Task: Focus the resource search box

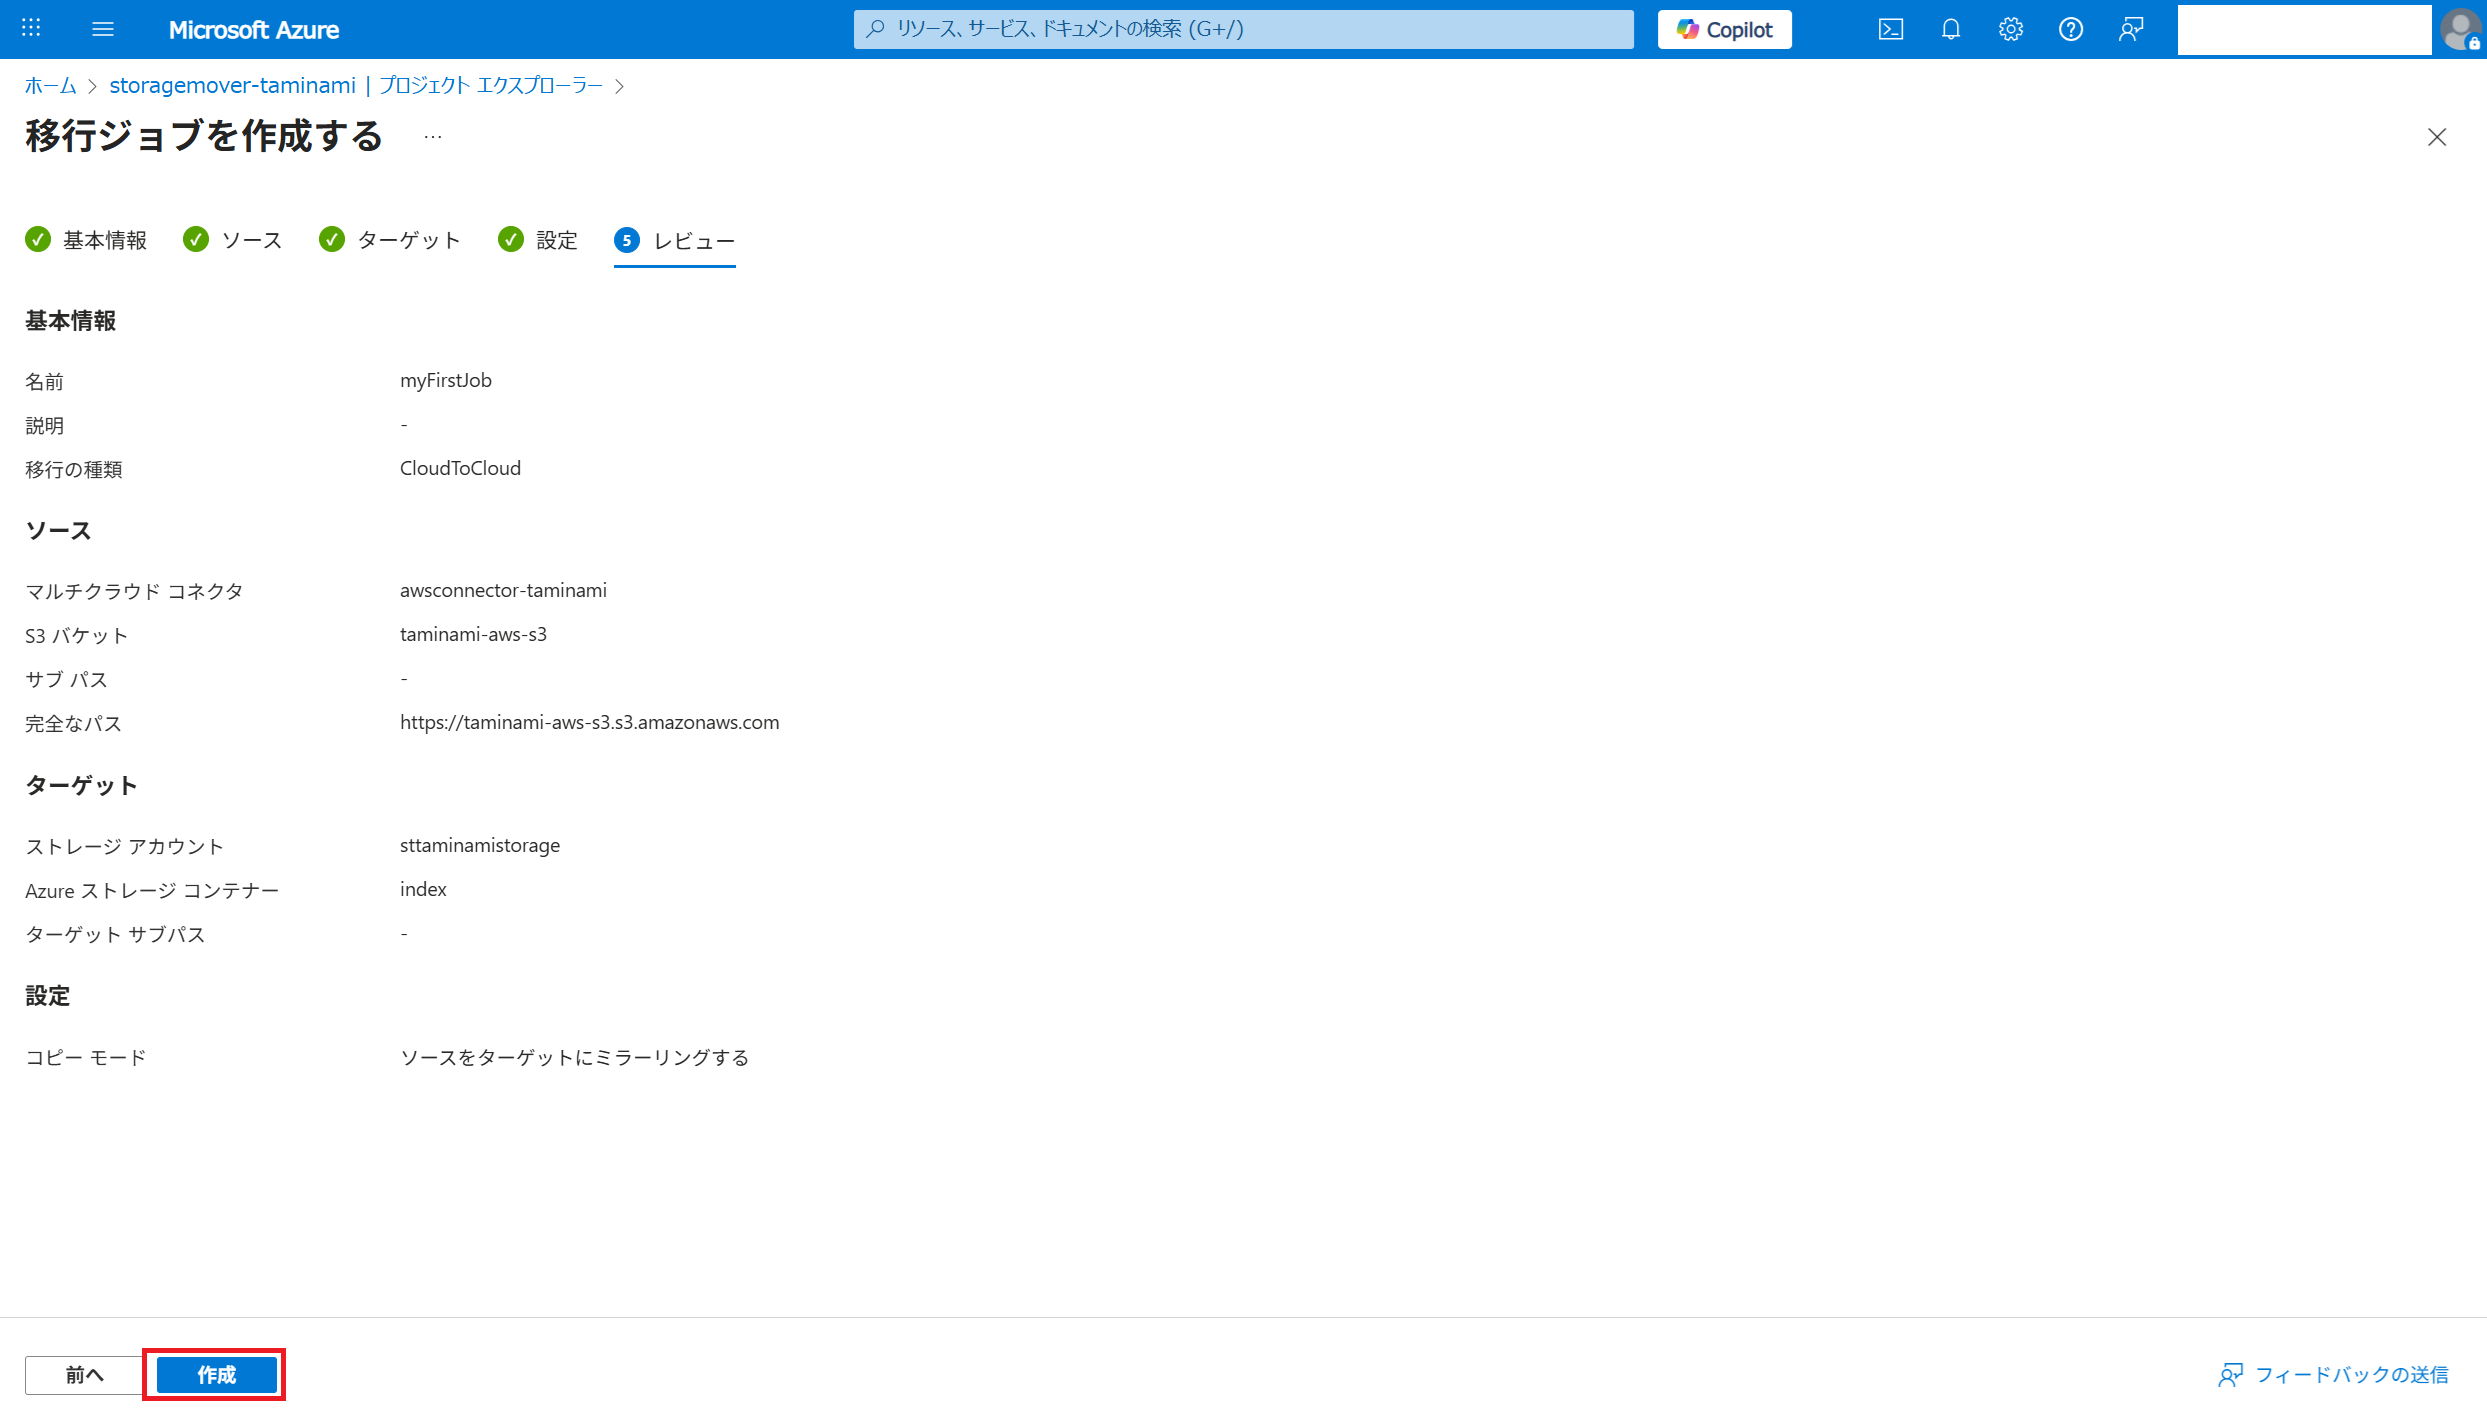Action: point(1243,29)
